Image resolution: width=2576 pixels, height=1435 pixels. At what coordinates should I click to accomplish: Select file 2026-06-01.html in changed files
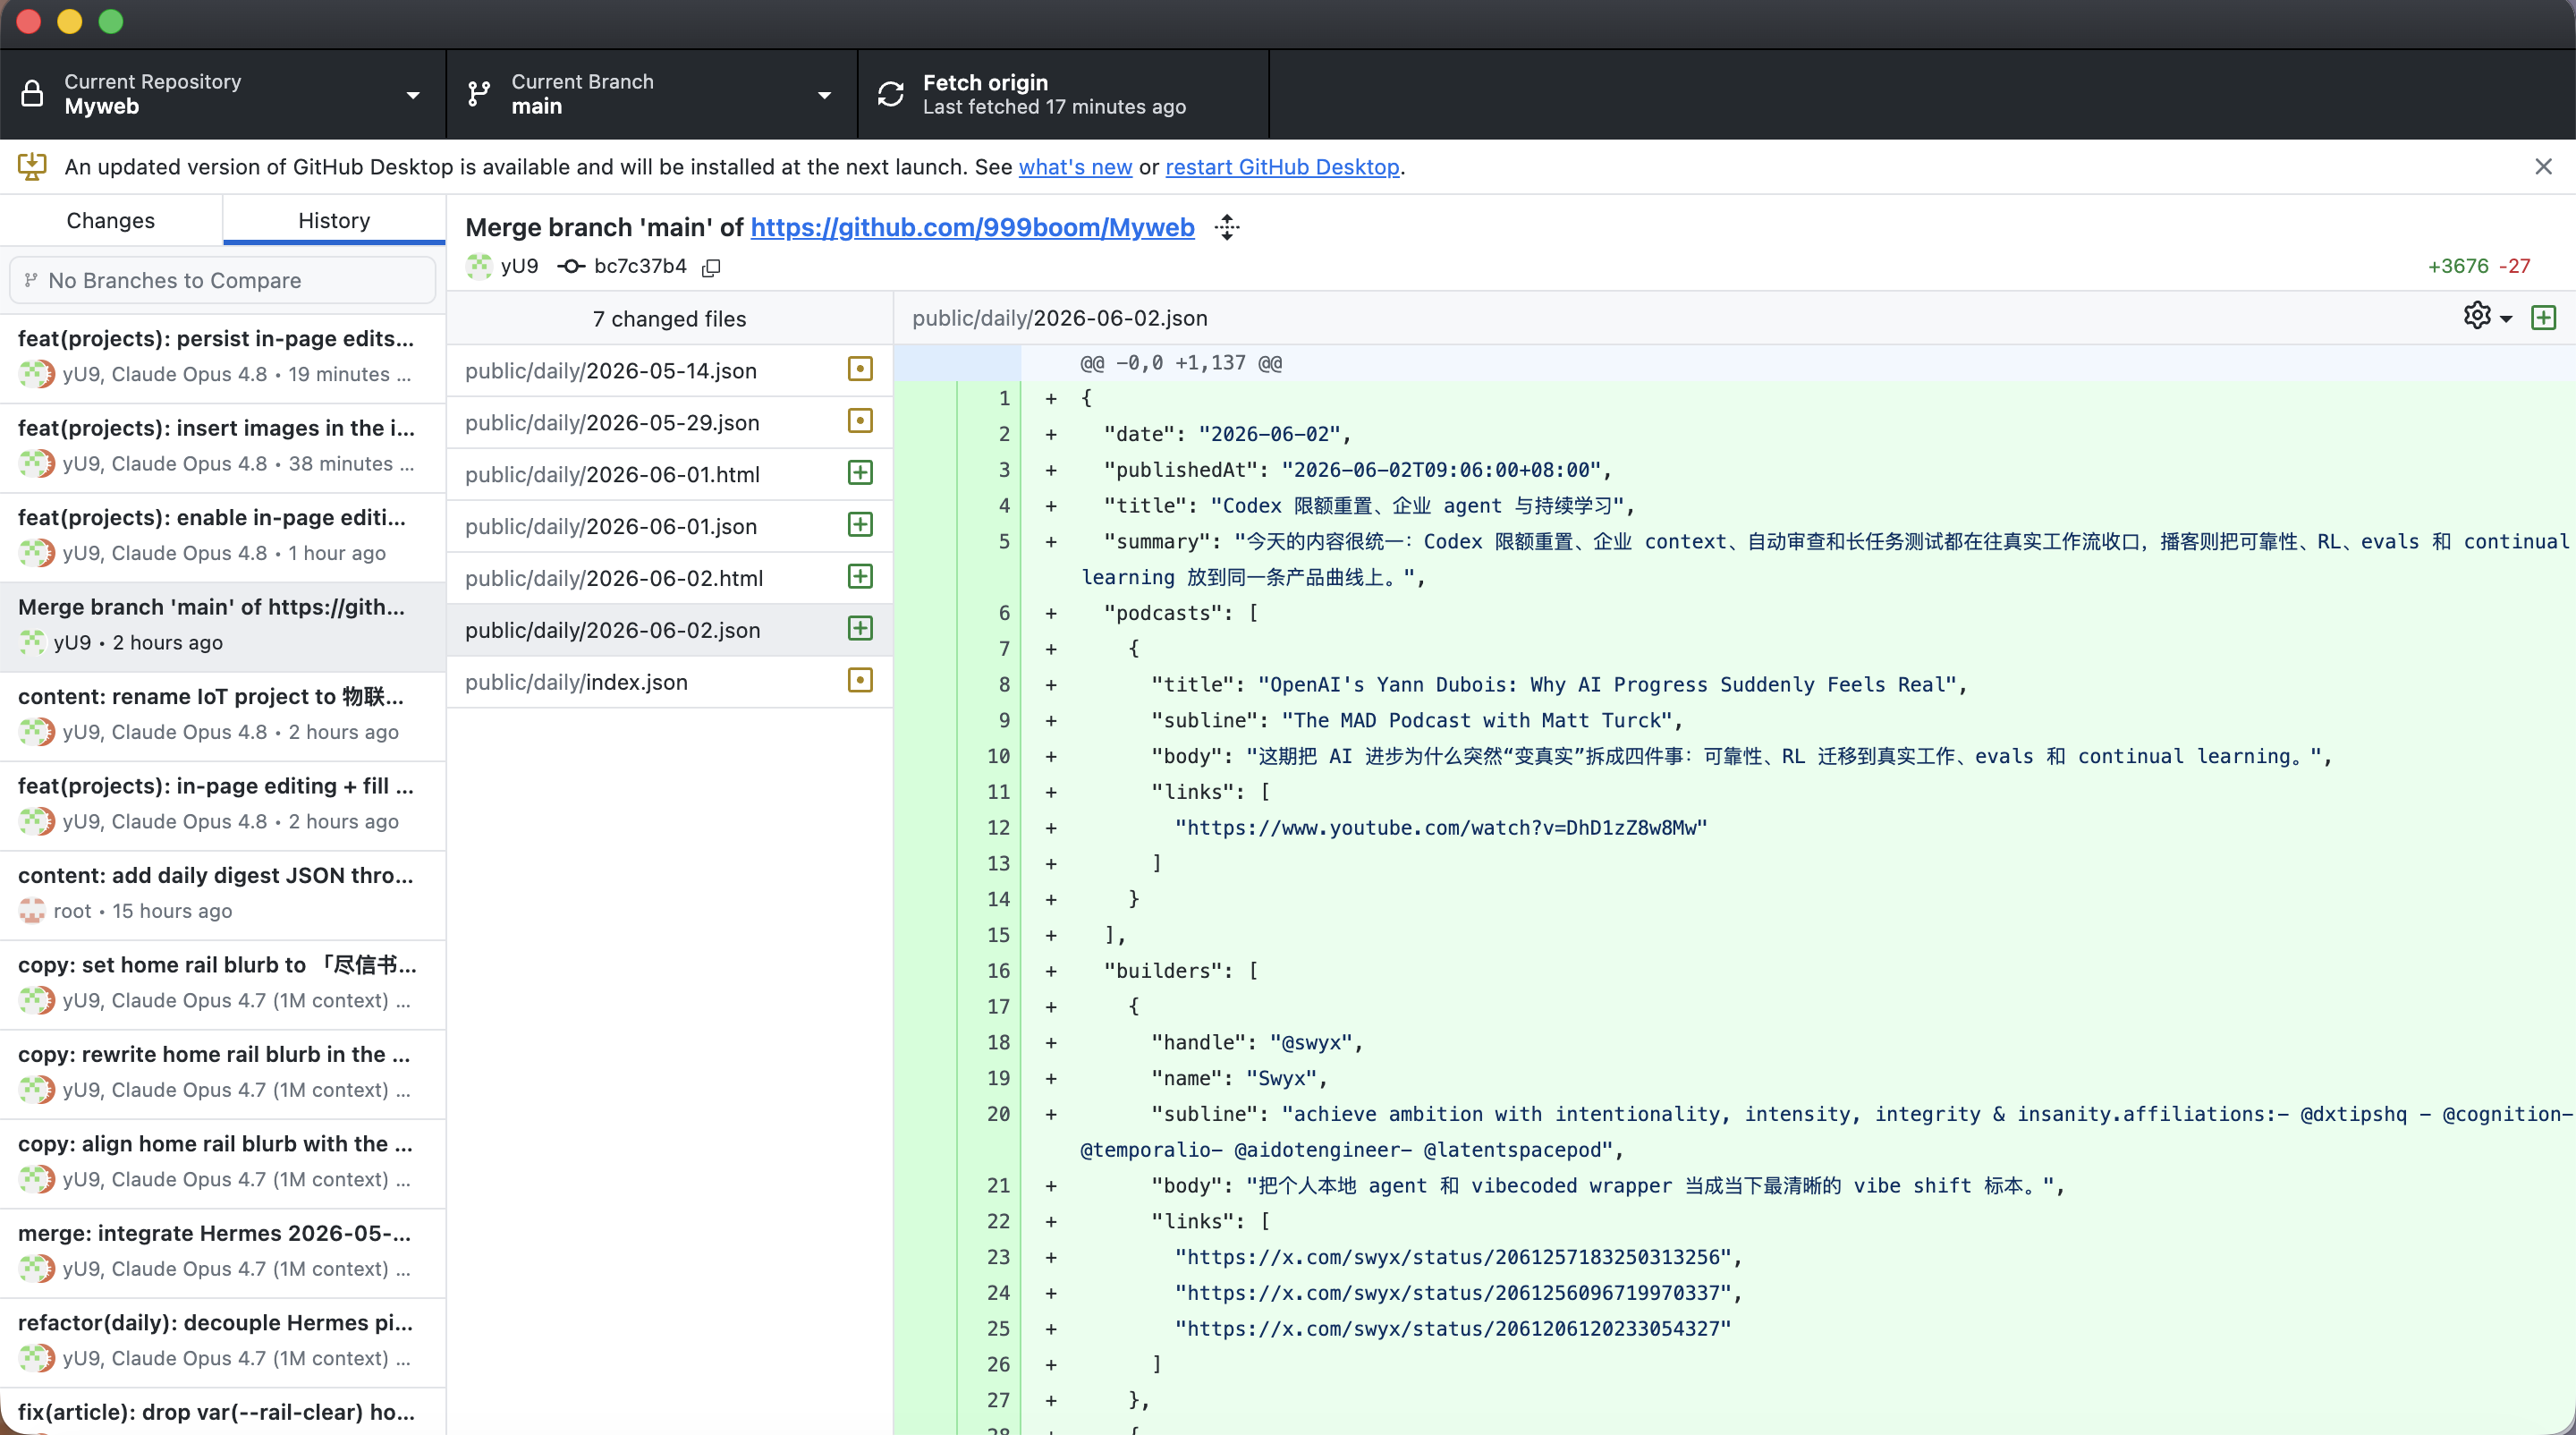tap(669, 475)
